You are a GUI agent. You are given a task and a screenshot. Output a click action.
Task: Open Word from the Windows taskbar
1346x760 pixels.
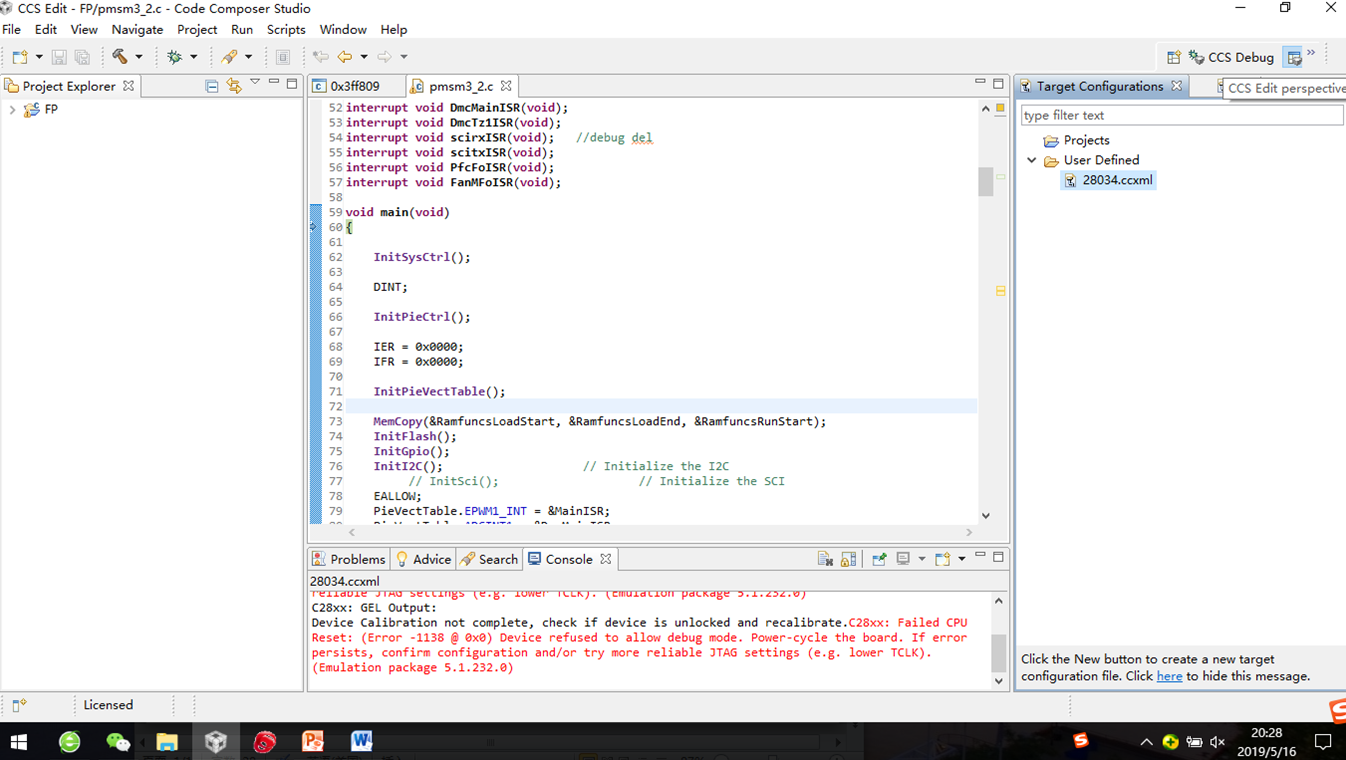[x=361, y=741]
